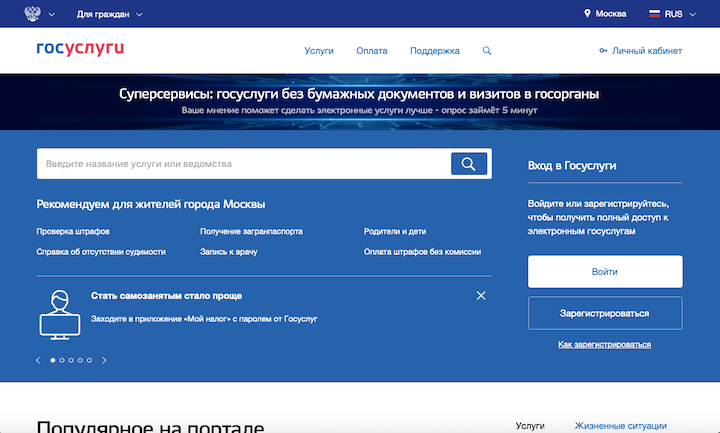720x433 pixels.
Task: Focus the service name search field
Action: 243,164
